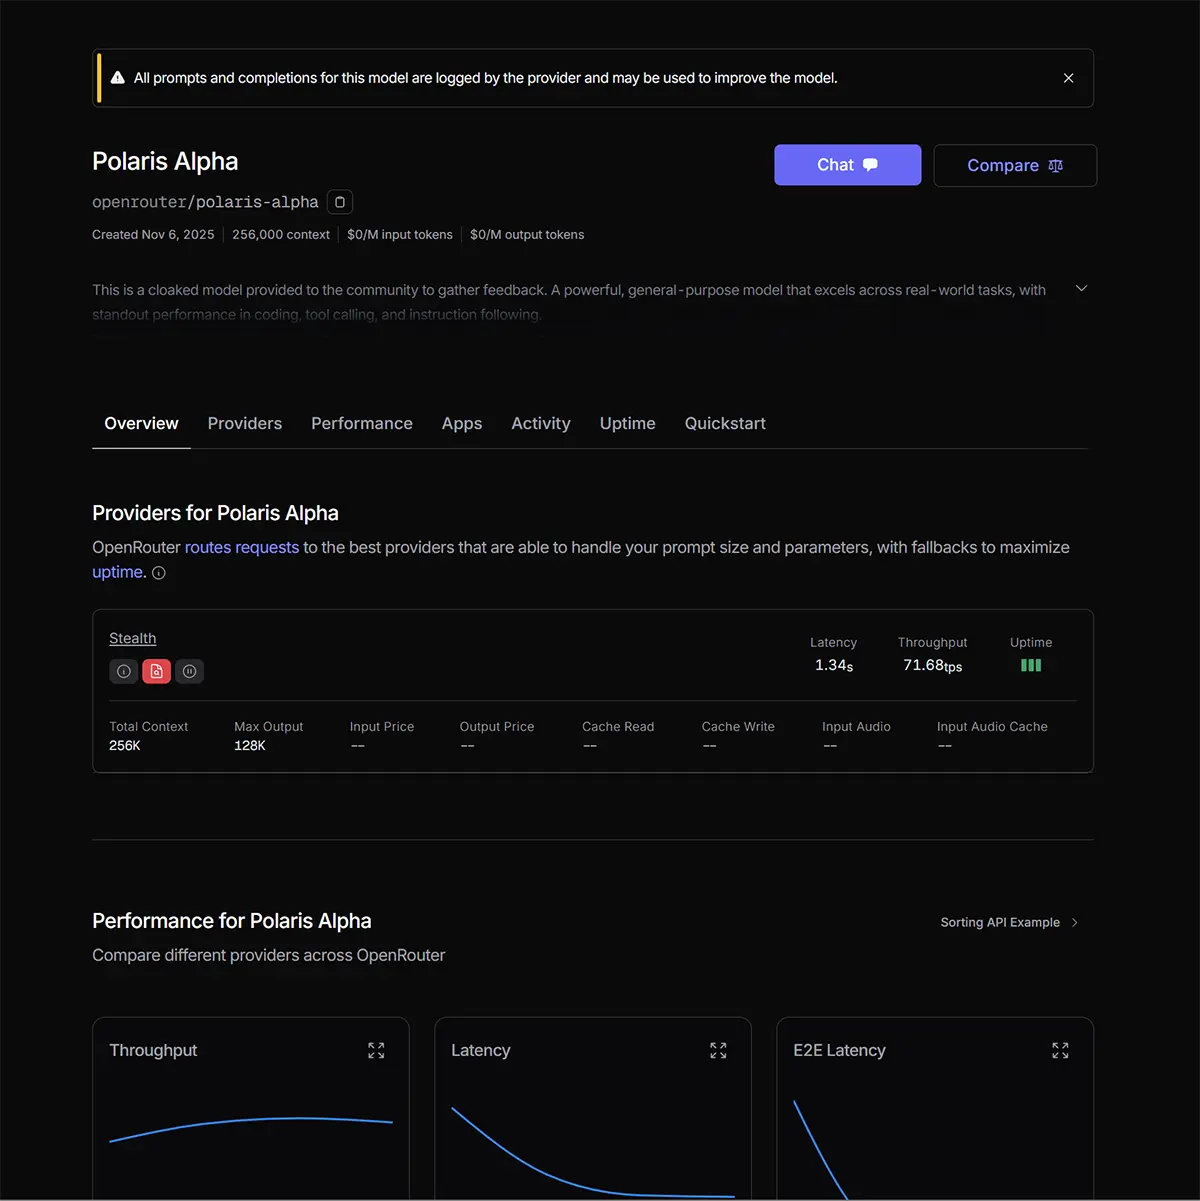The image size is (1200, 1201).
Task: Expand the Throughput chart to fullscreen
Action: pos(376,1050)
